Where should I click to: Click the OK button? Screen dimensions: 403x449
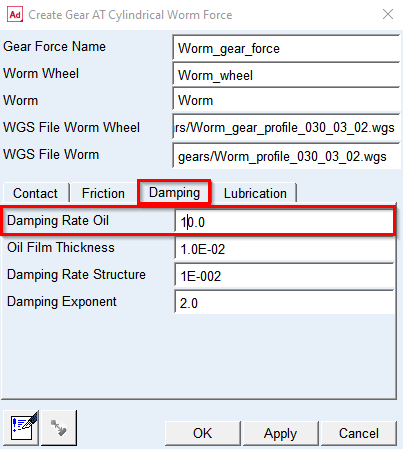click(202, 433)
